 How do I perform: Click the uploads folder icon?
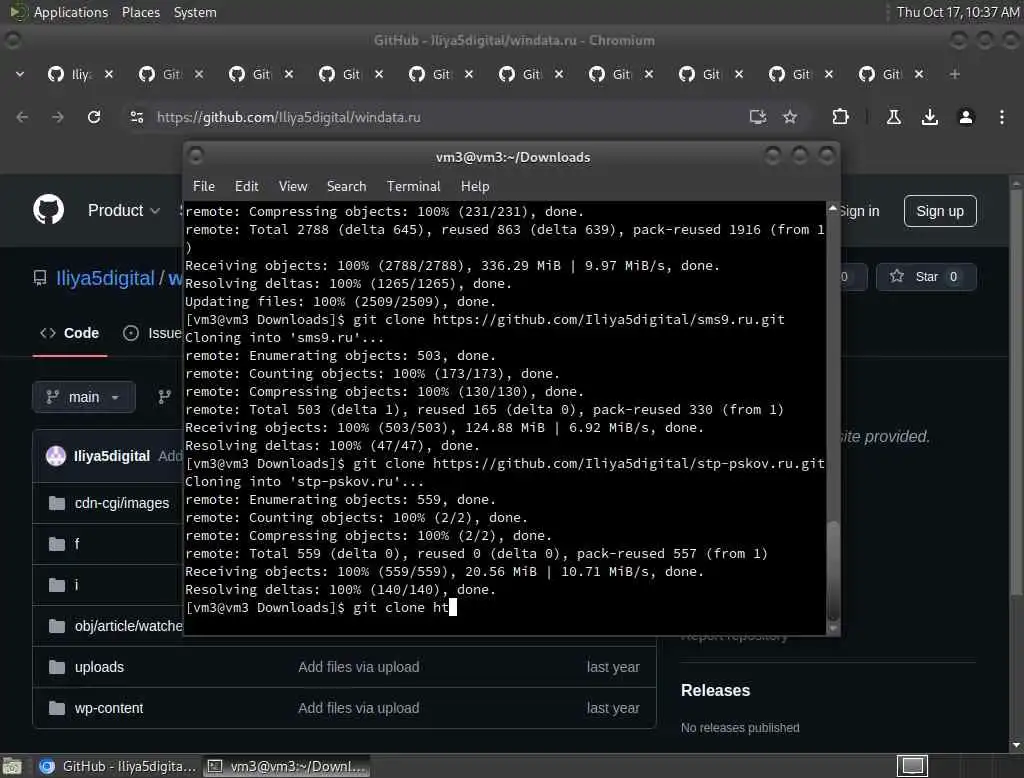click(x=57, y=667)
